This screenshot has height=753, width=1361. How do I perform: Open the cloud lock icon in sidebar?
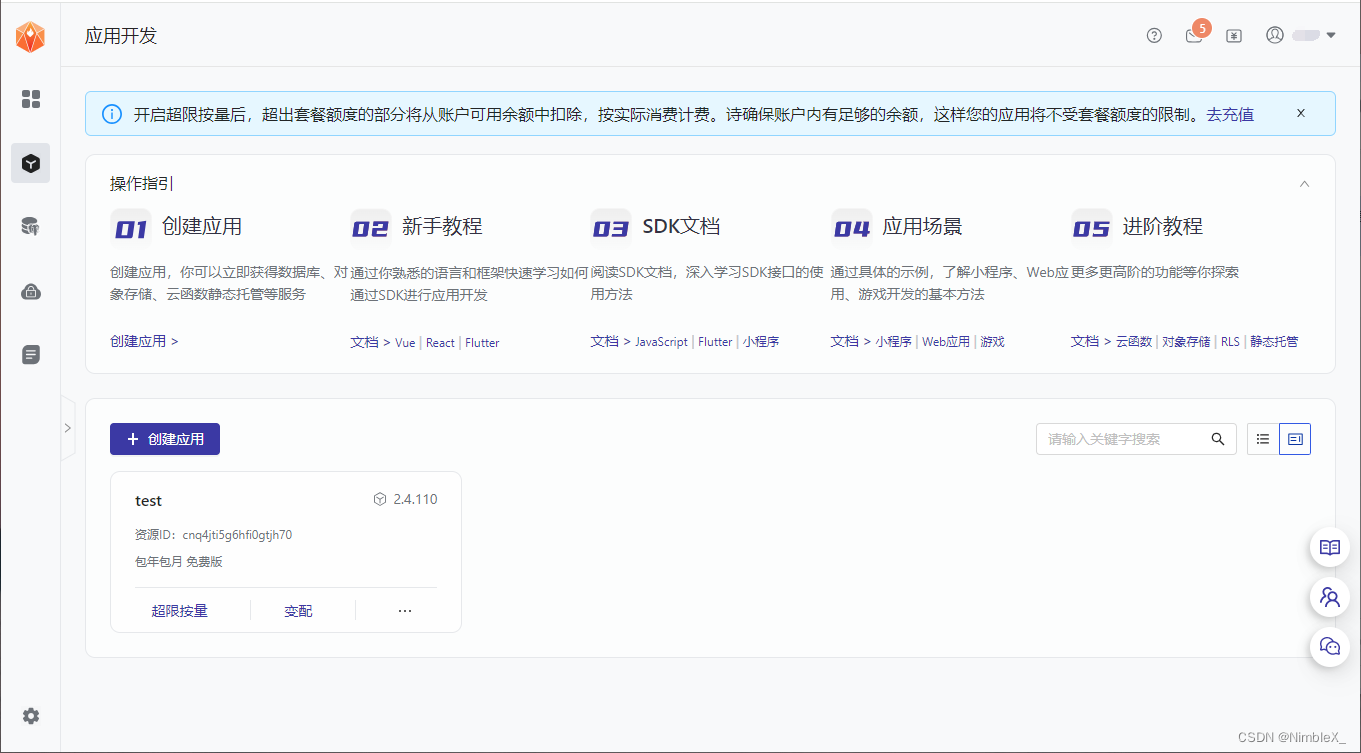[31, 291]
